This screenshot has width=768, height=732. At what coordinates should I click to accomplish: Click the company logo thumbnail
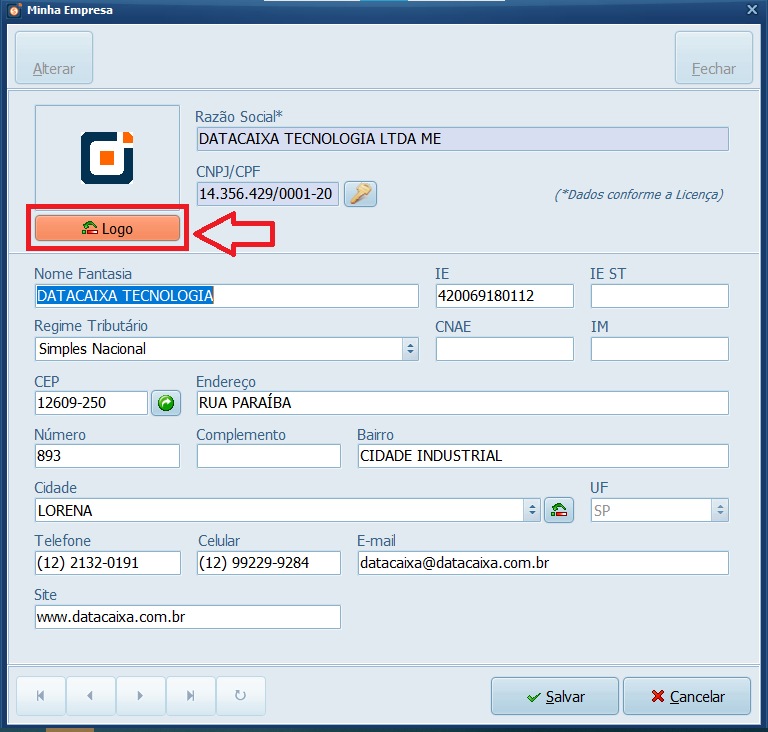(x=107, y=156)
